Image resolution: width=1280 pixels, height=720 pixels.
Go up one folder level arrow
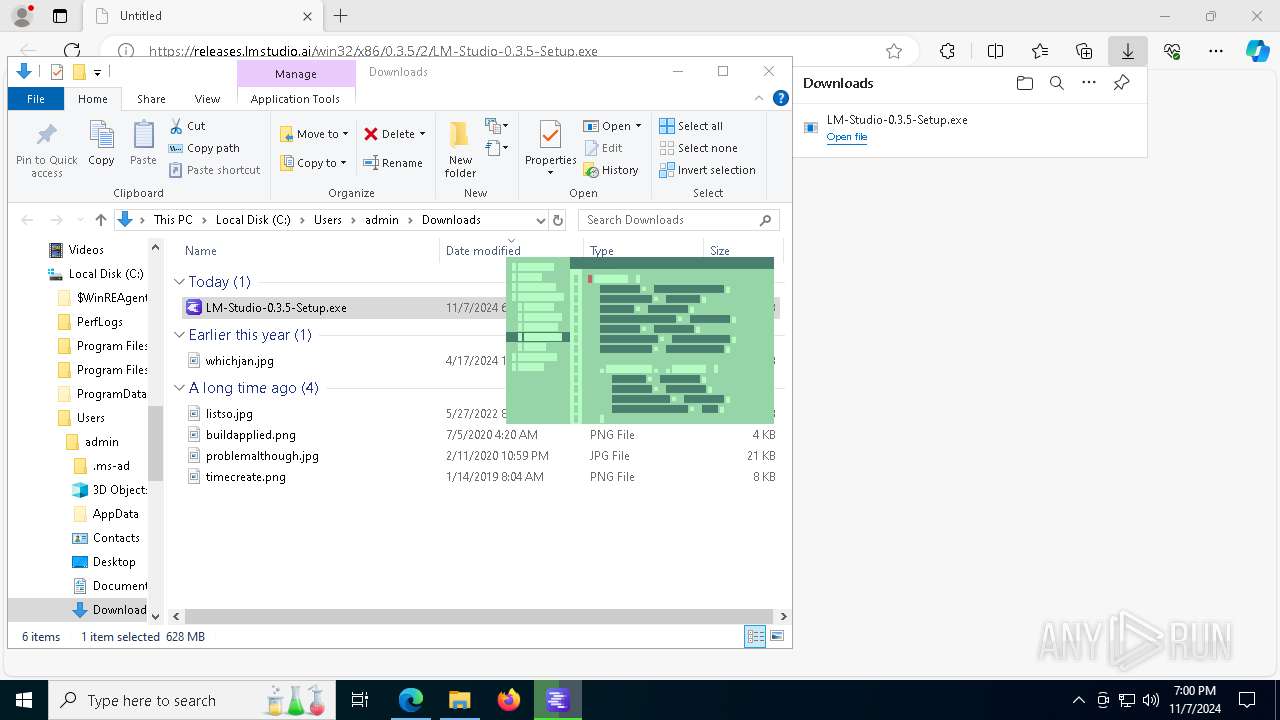[101, 220]
